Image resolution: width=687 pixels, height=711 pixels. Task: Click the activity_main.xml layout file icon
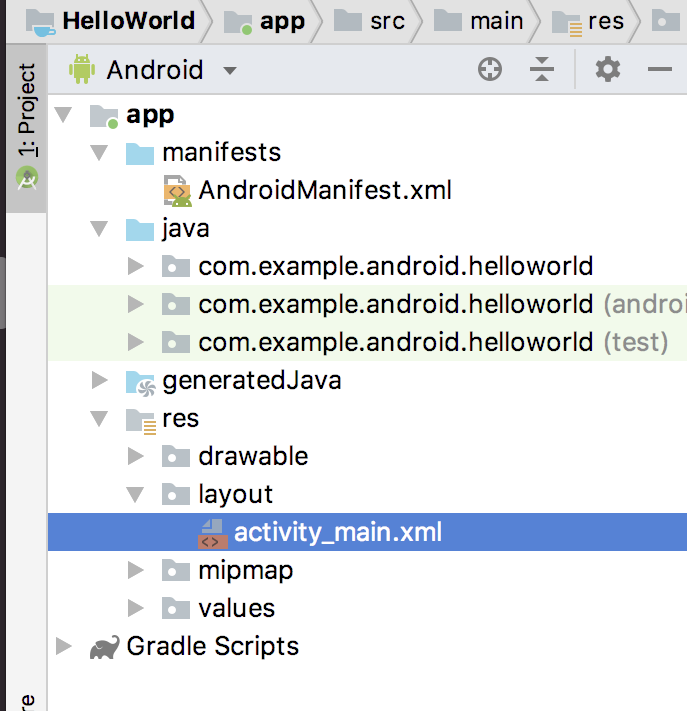(x=213, y=533)
